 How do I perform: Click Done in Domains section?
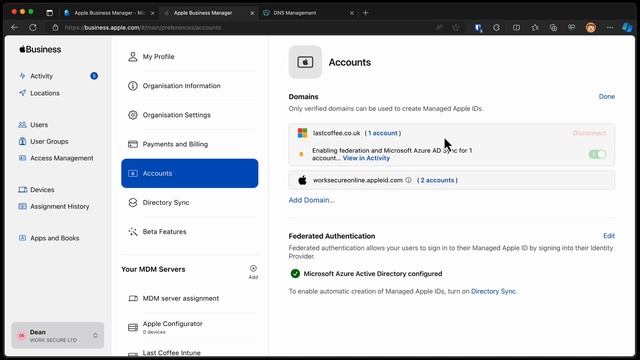click(607, 97)
